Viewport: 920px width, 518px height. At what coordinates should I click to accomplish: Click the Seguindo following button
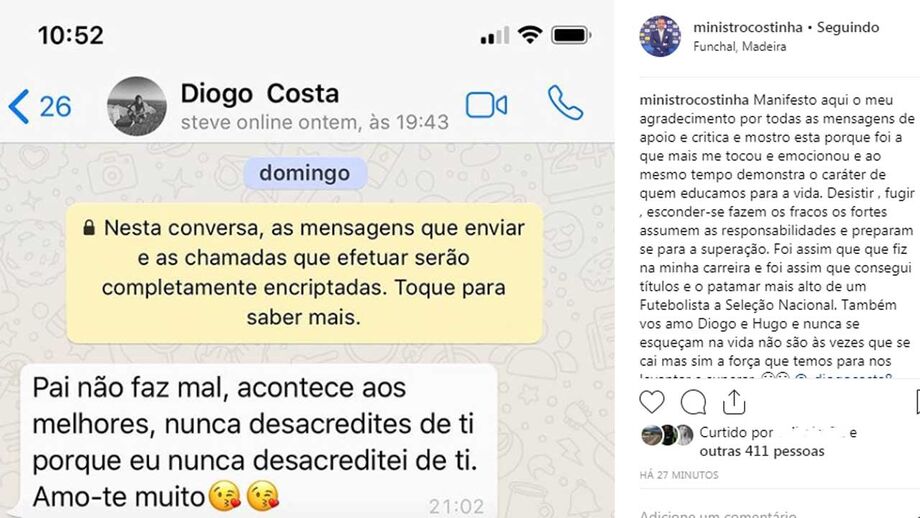[848, 27]
